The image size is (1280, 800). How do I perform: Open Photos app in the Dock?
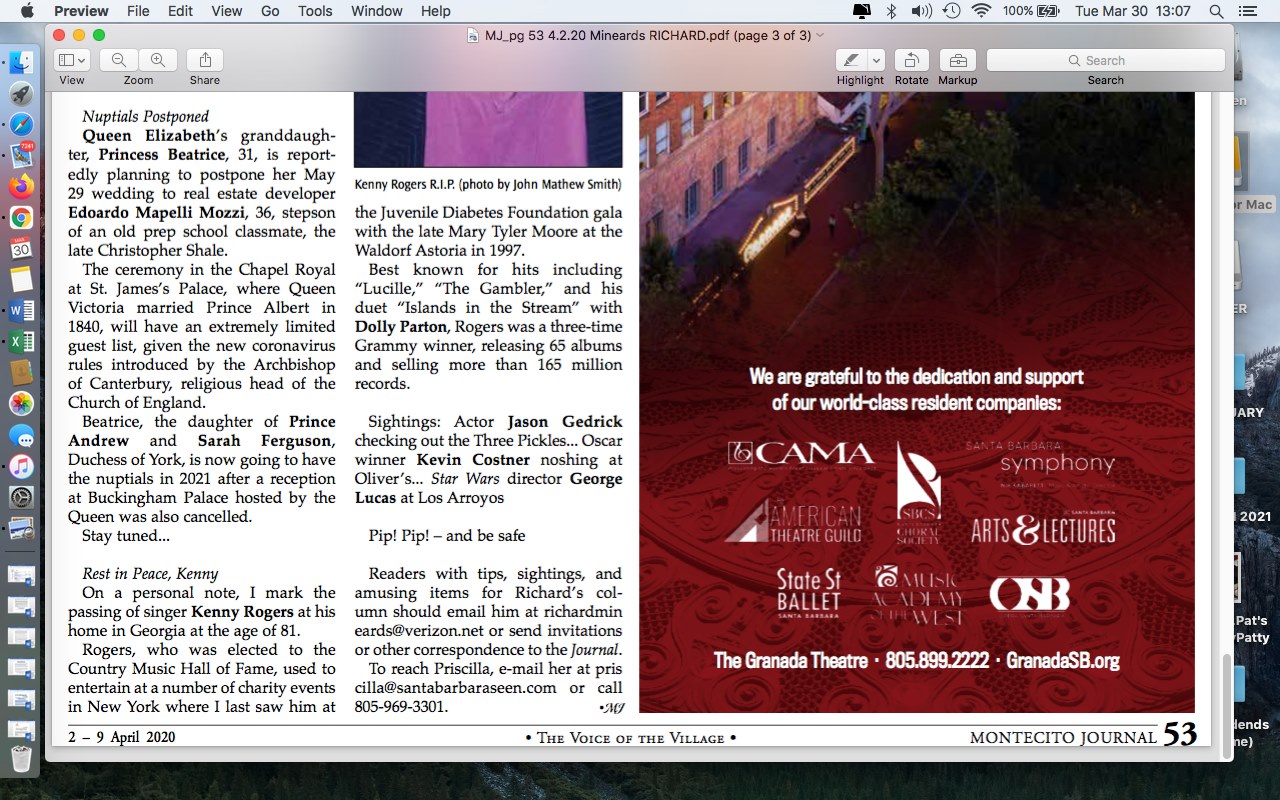point(21,403)
